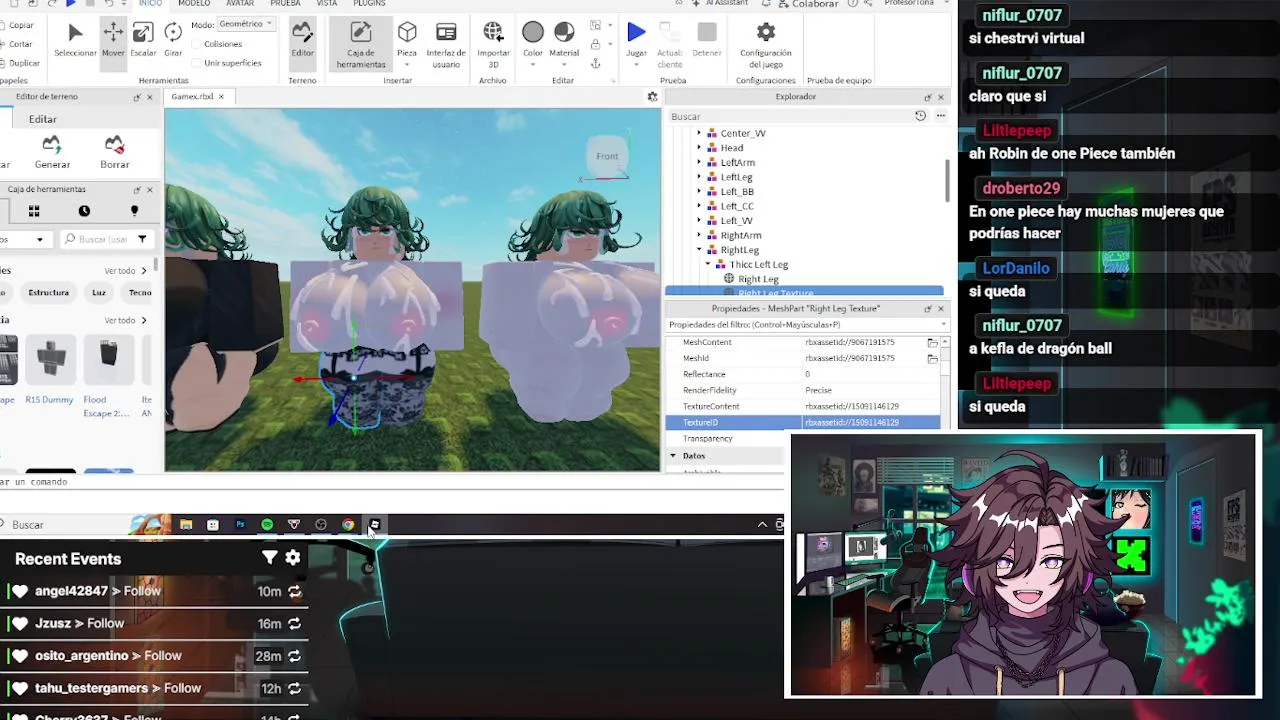The image size is (1280, 720).
Task: Enable the Colisiones checkbox
Action: coord(197,44)
